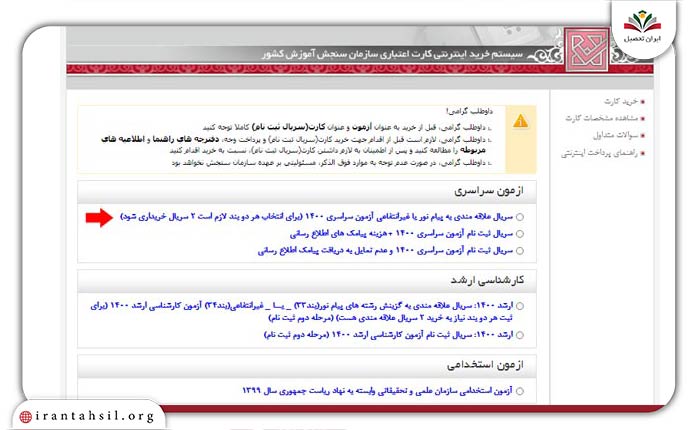Open مشاهده مشخصات کارت in the sidebar
The height and width of the screenshot is (430, 700).
click(601, 118)
